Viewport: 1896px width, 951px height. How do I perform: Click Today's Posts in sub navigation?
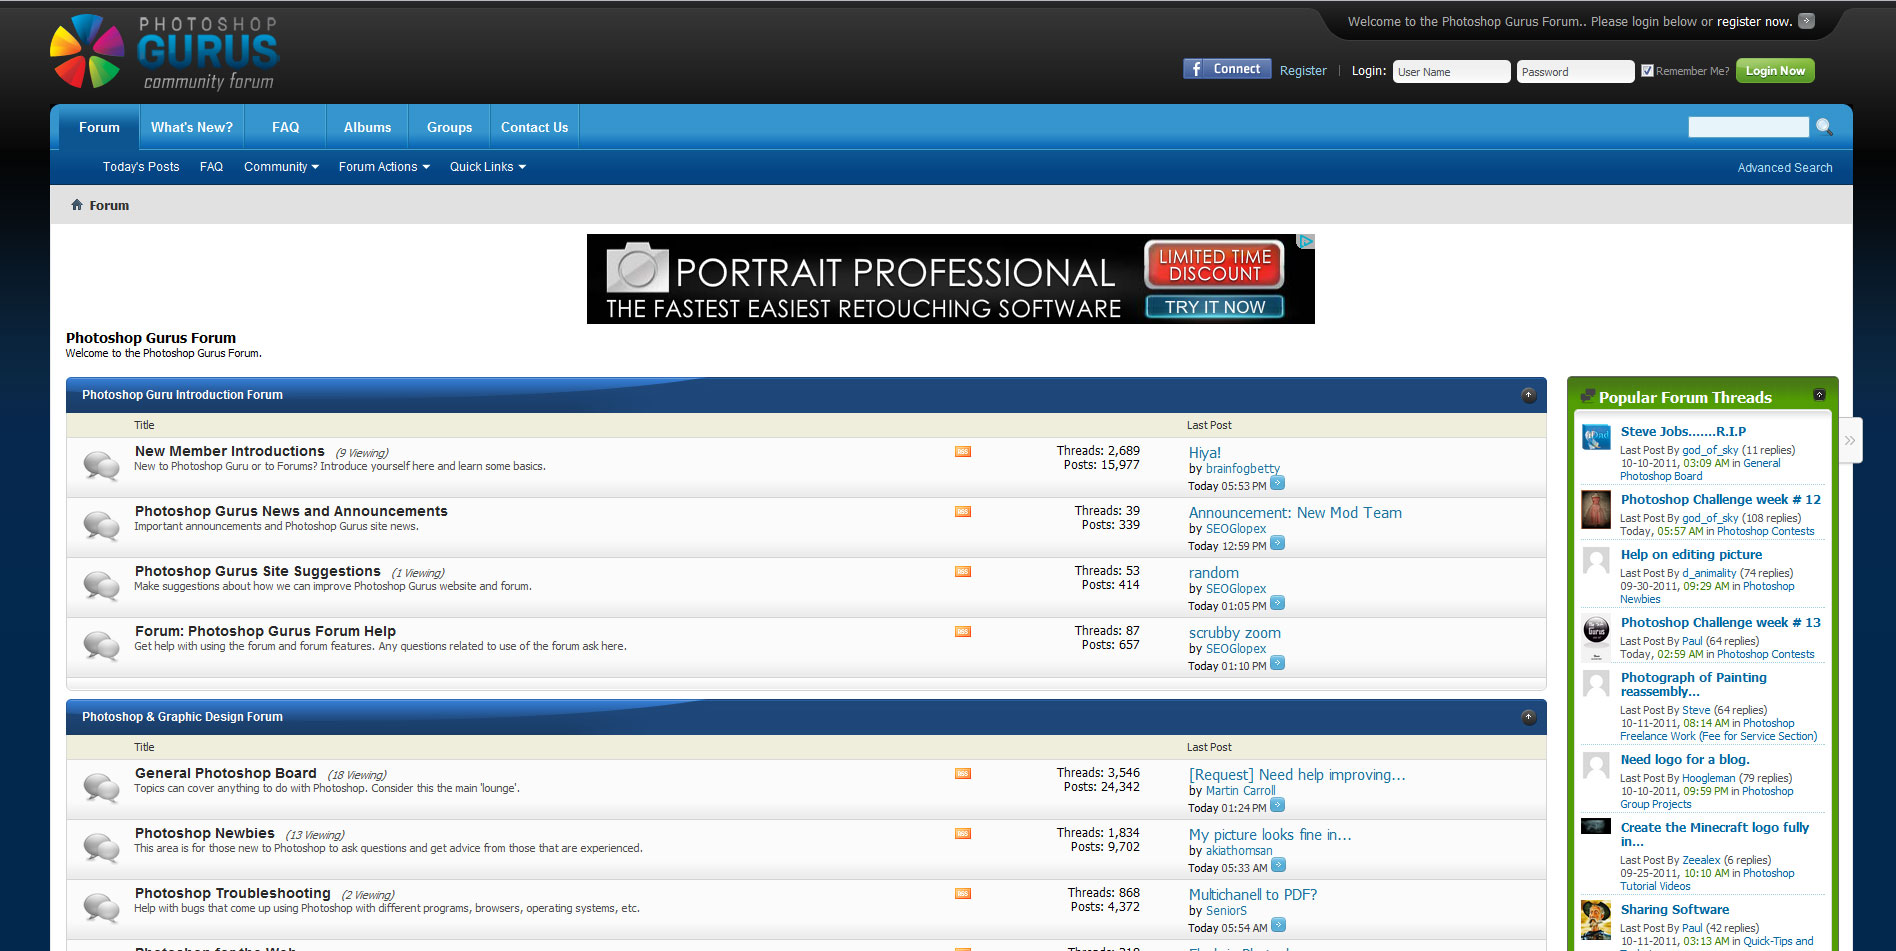click(141, 167)
